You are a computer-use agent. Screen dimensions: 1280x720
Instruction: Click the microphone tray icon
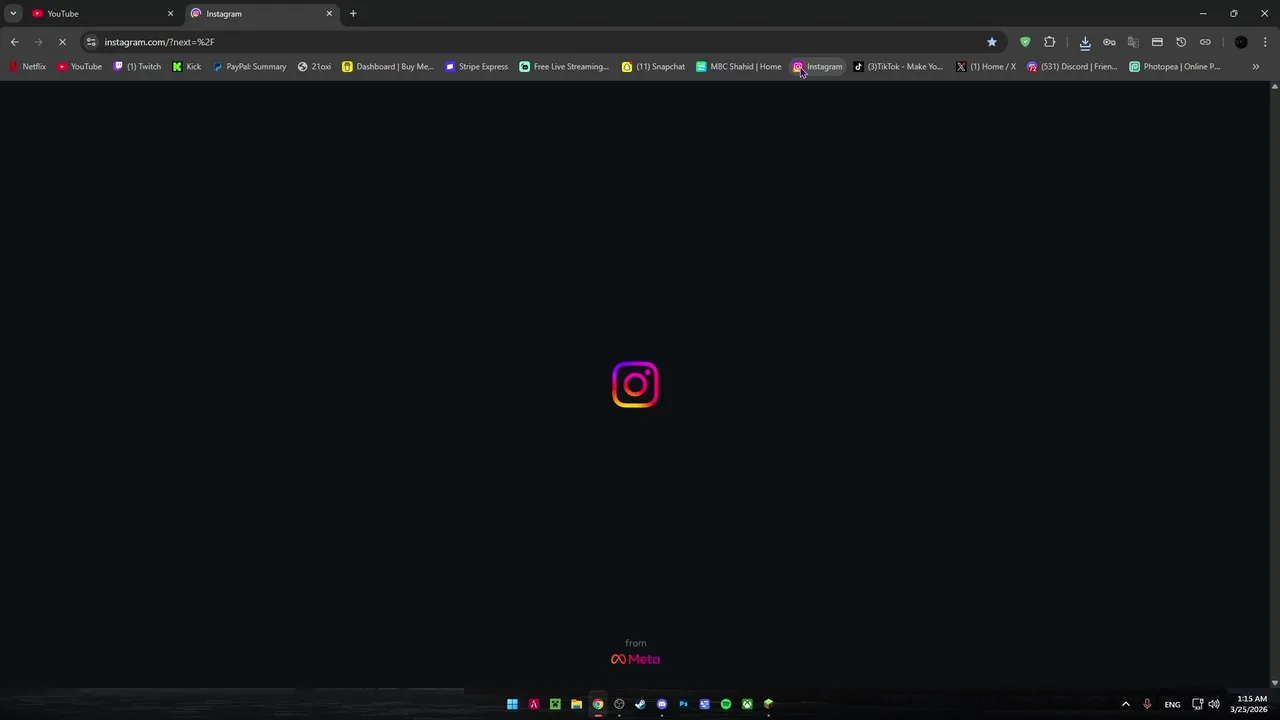[1147, 704]
